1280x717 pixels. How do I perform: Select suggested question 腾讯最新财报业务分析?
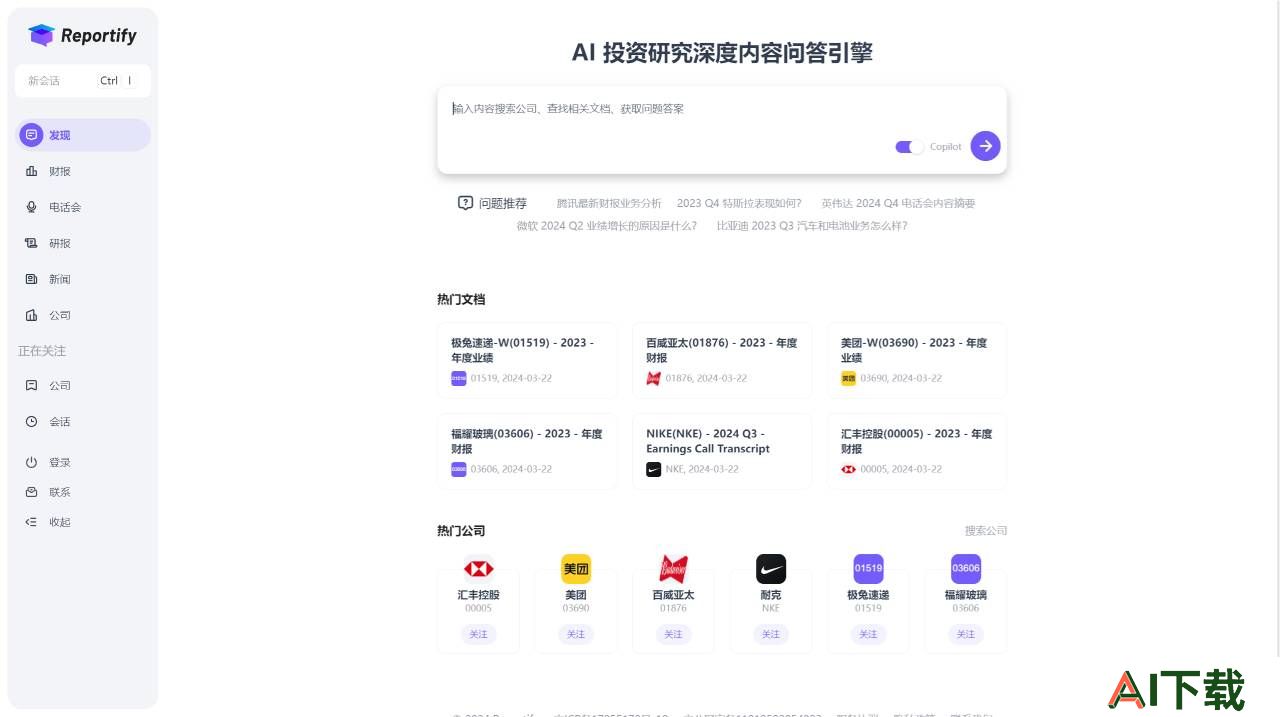pyautogui.click(x=609, y=203)
